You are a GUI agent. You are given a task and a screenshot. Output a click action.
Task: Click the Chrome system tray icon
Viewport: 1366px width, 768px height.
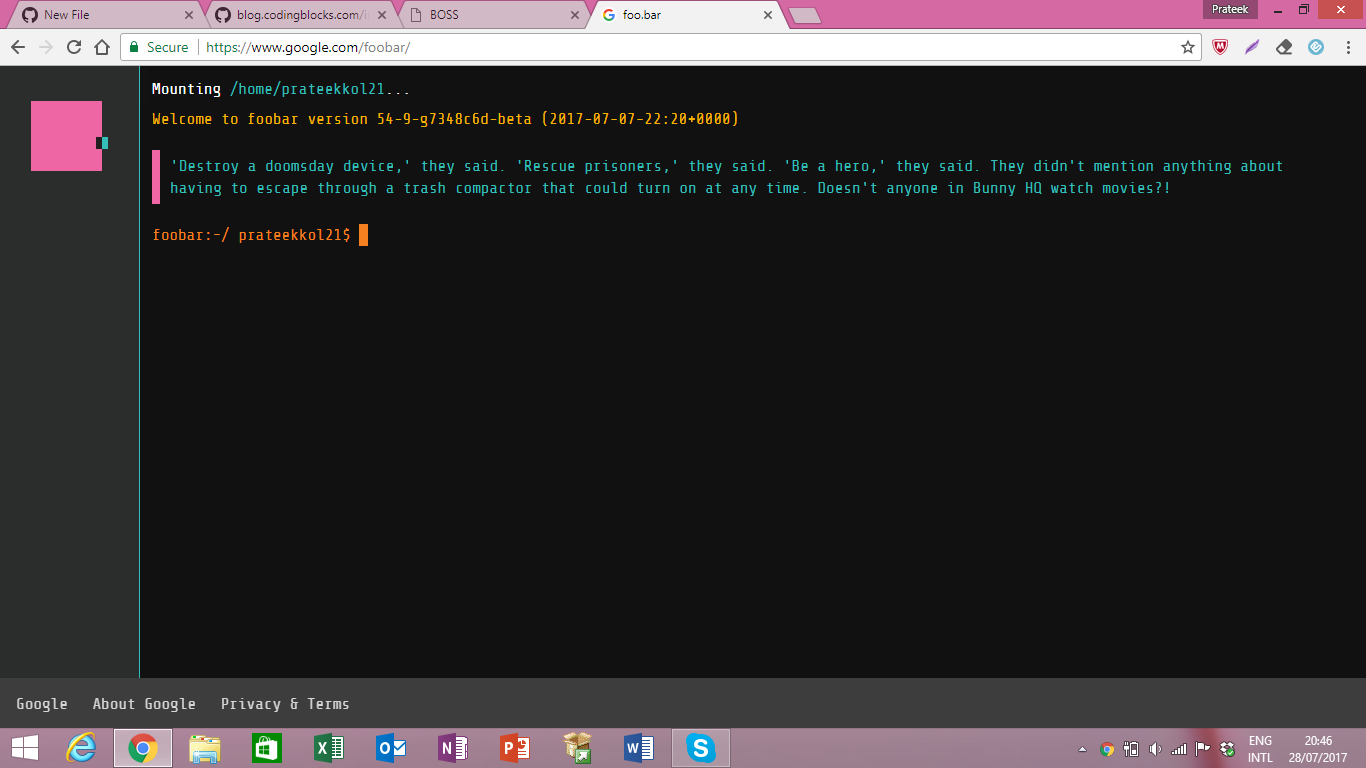[1107, 749]
